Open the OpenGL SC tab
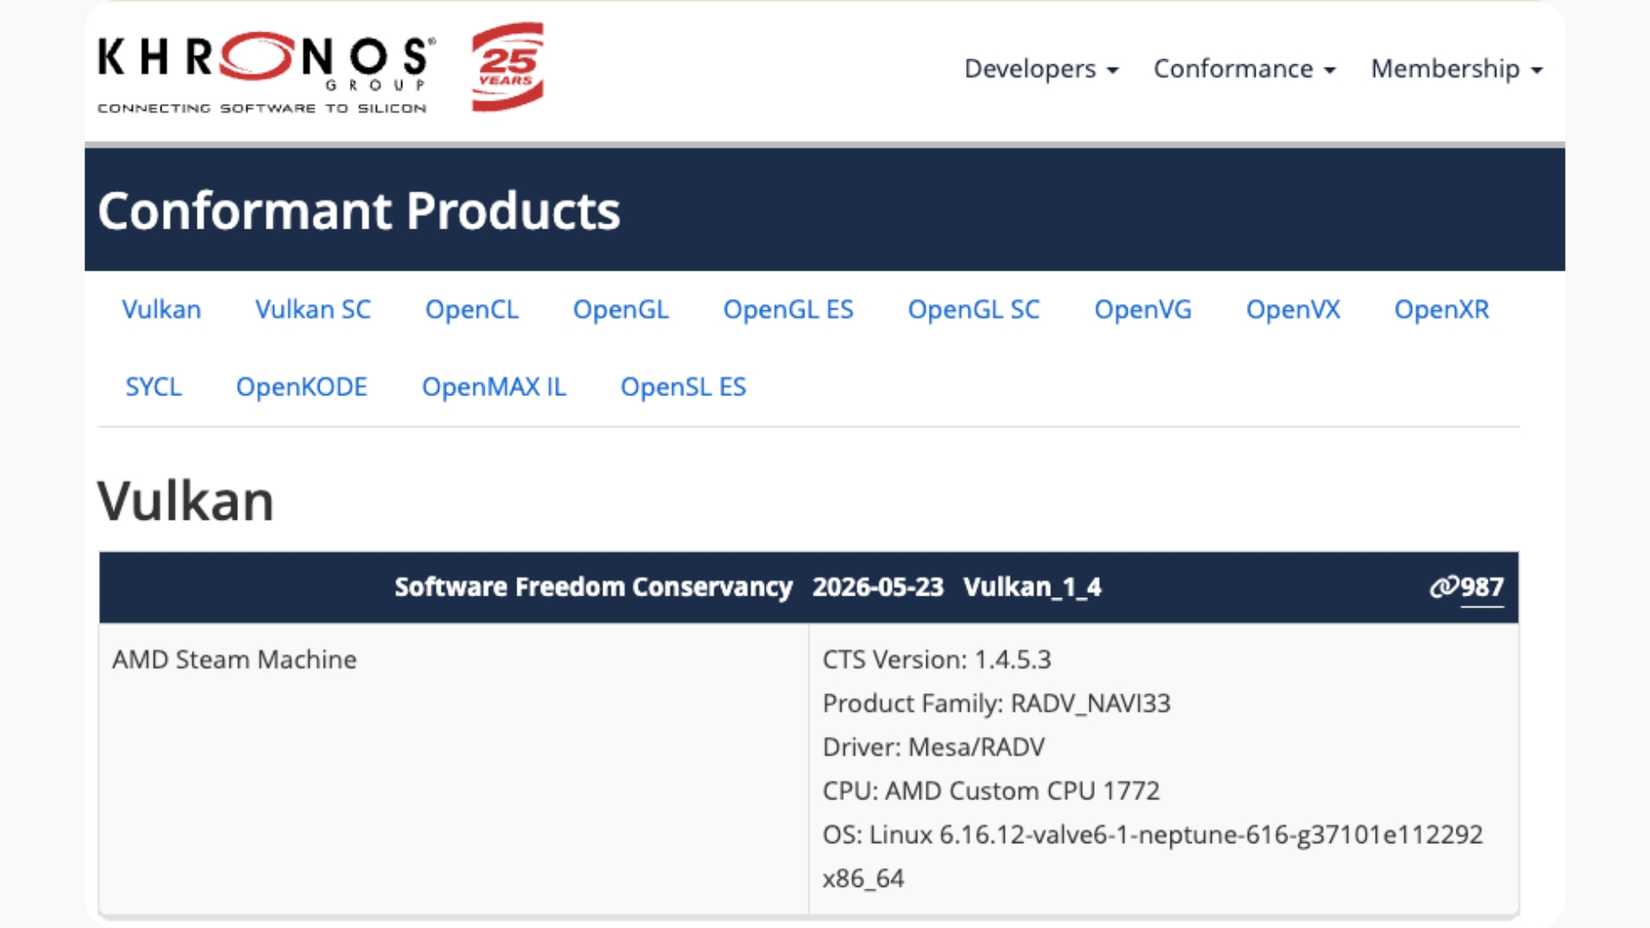The image size is (1650, 928). [x=974, y=310]
